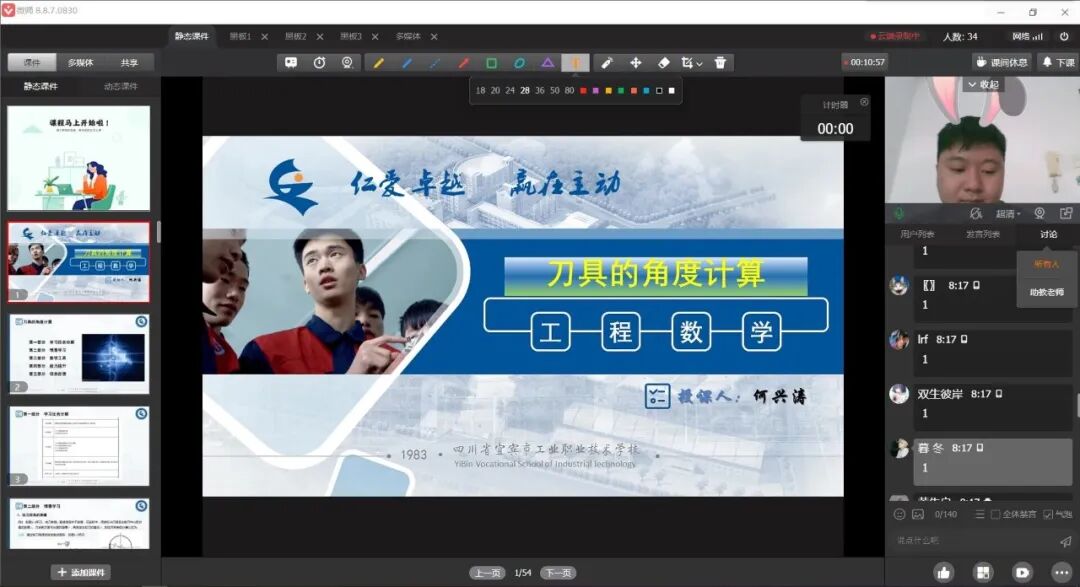
Task: Select the laser pointer tool
Action: 607,63
